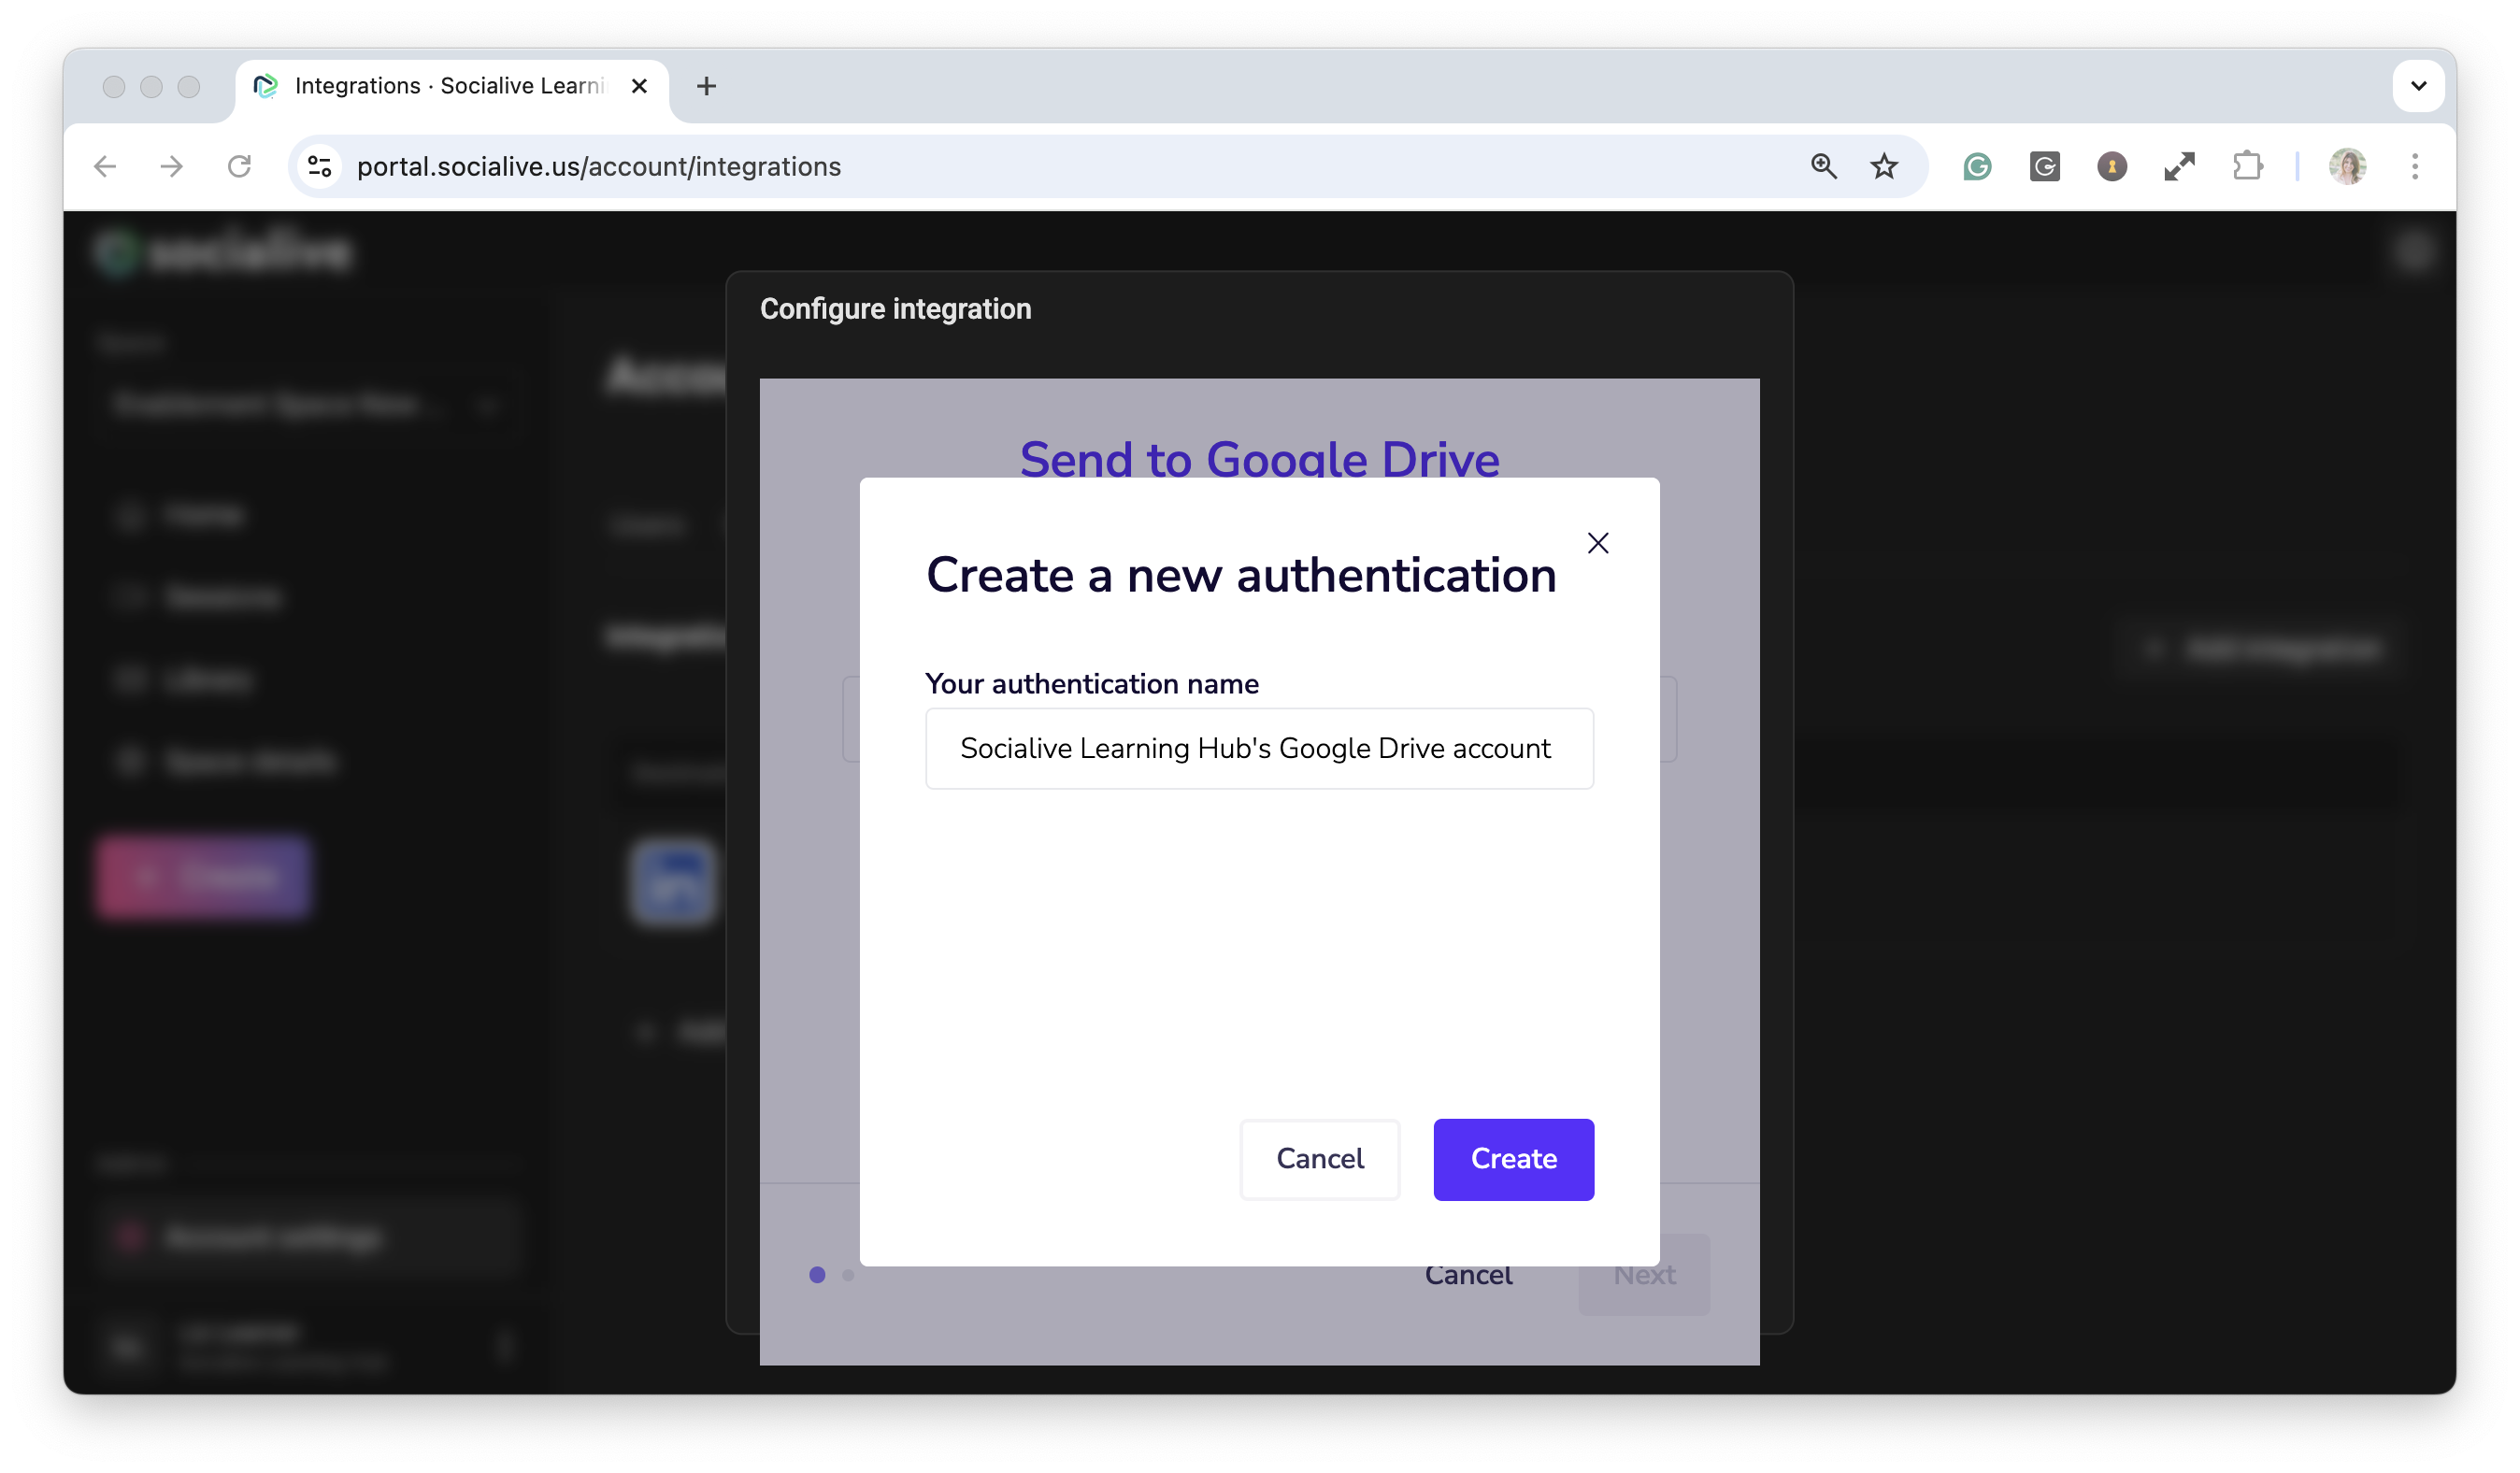The height and width of the screenshot is (1473, 2520).
Task: Reload the page with the refresh icon
Action: [x=239, y=166]
